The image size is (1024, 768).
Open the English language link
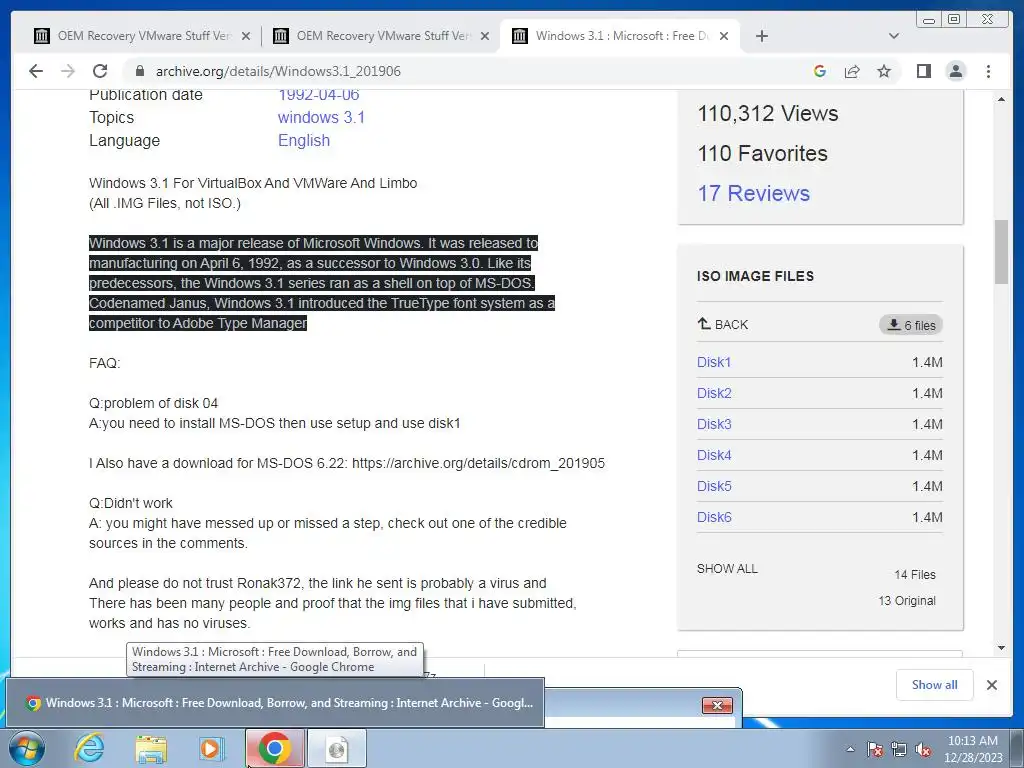[x=304, y=140]
